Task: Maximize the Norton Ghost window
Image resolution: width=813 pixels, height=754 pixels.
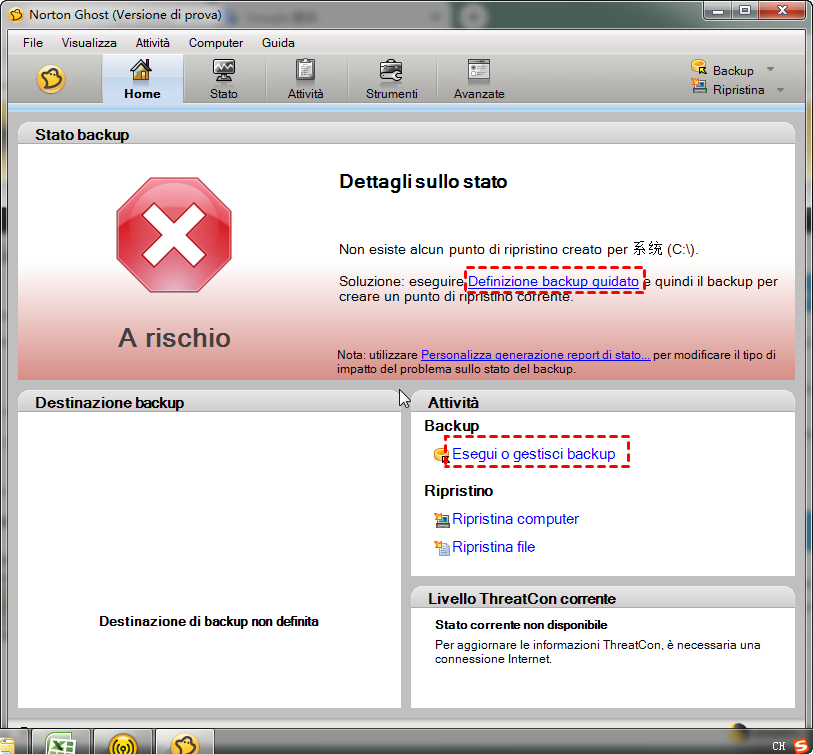Action: point(745,11)
